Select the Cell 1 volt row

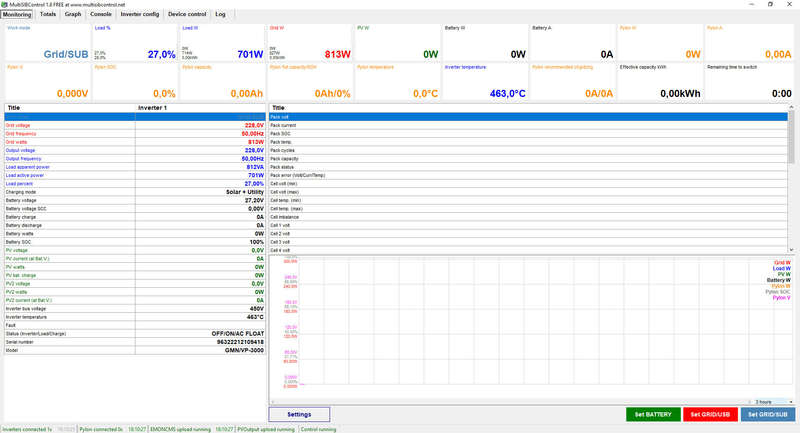point(528,225)
